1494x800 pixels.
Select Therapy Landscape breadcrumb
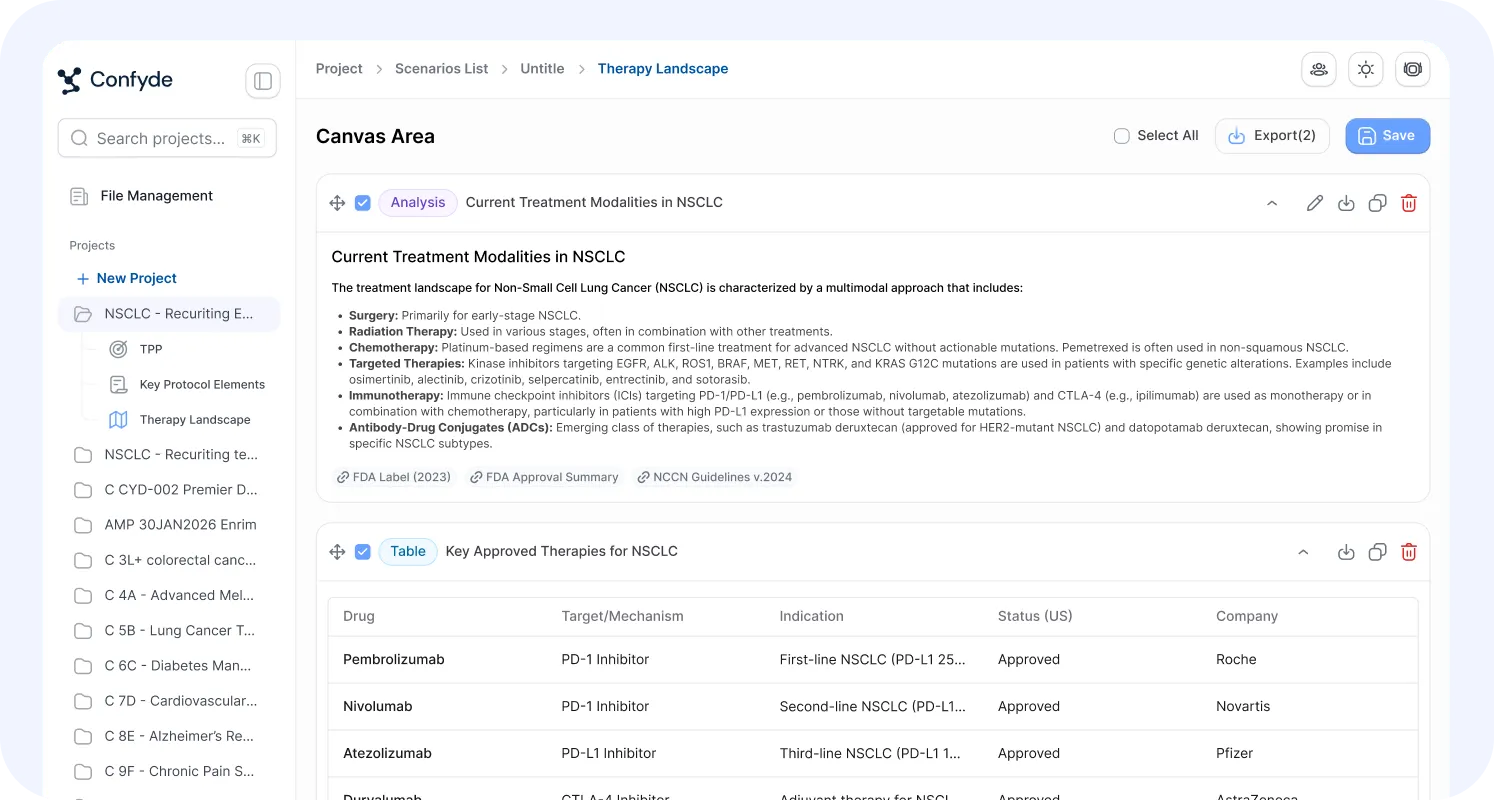click(x=663, y=69)
